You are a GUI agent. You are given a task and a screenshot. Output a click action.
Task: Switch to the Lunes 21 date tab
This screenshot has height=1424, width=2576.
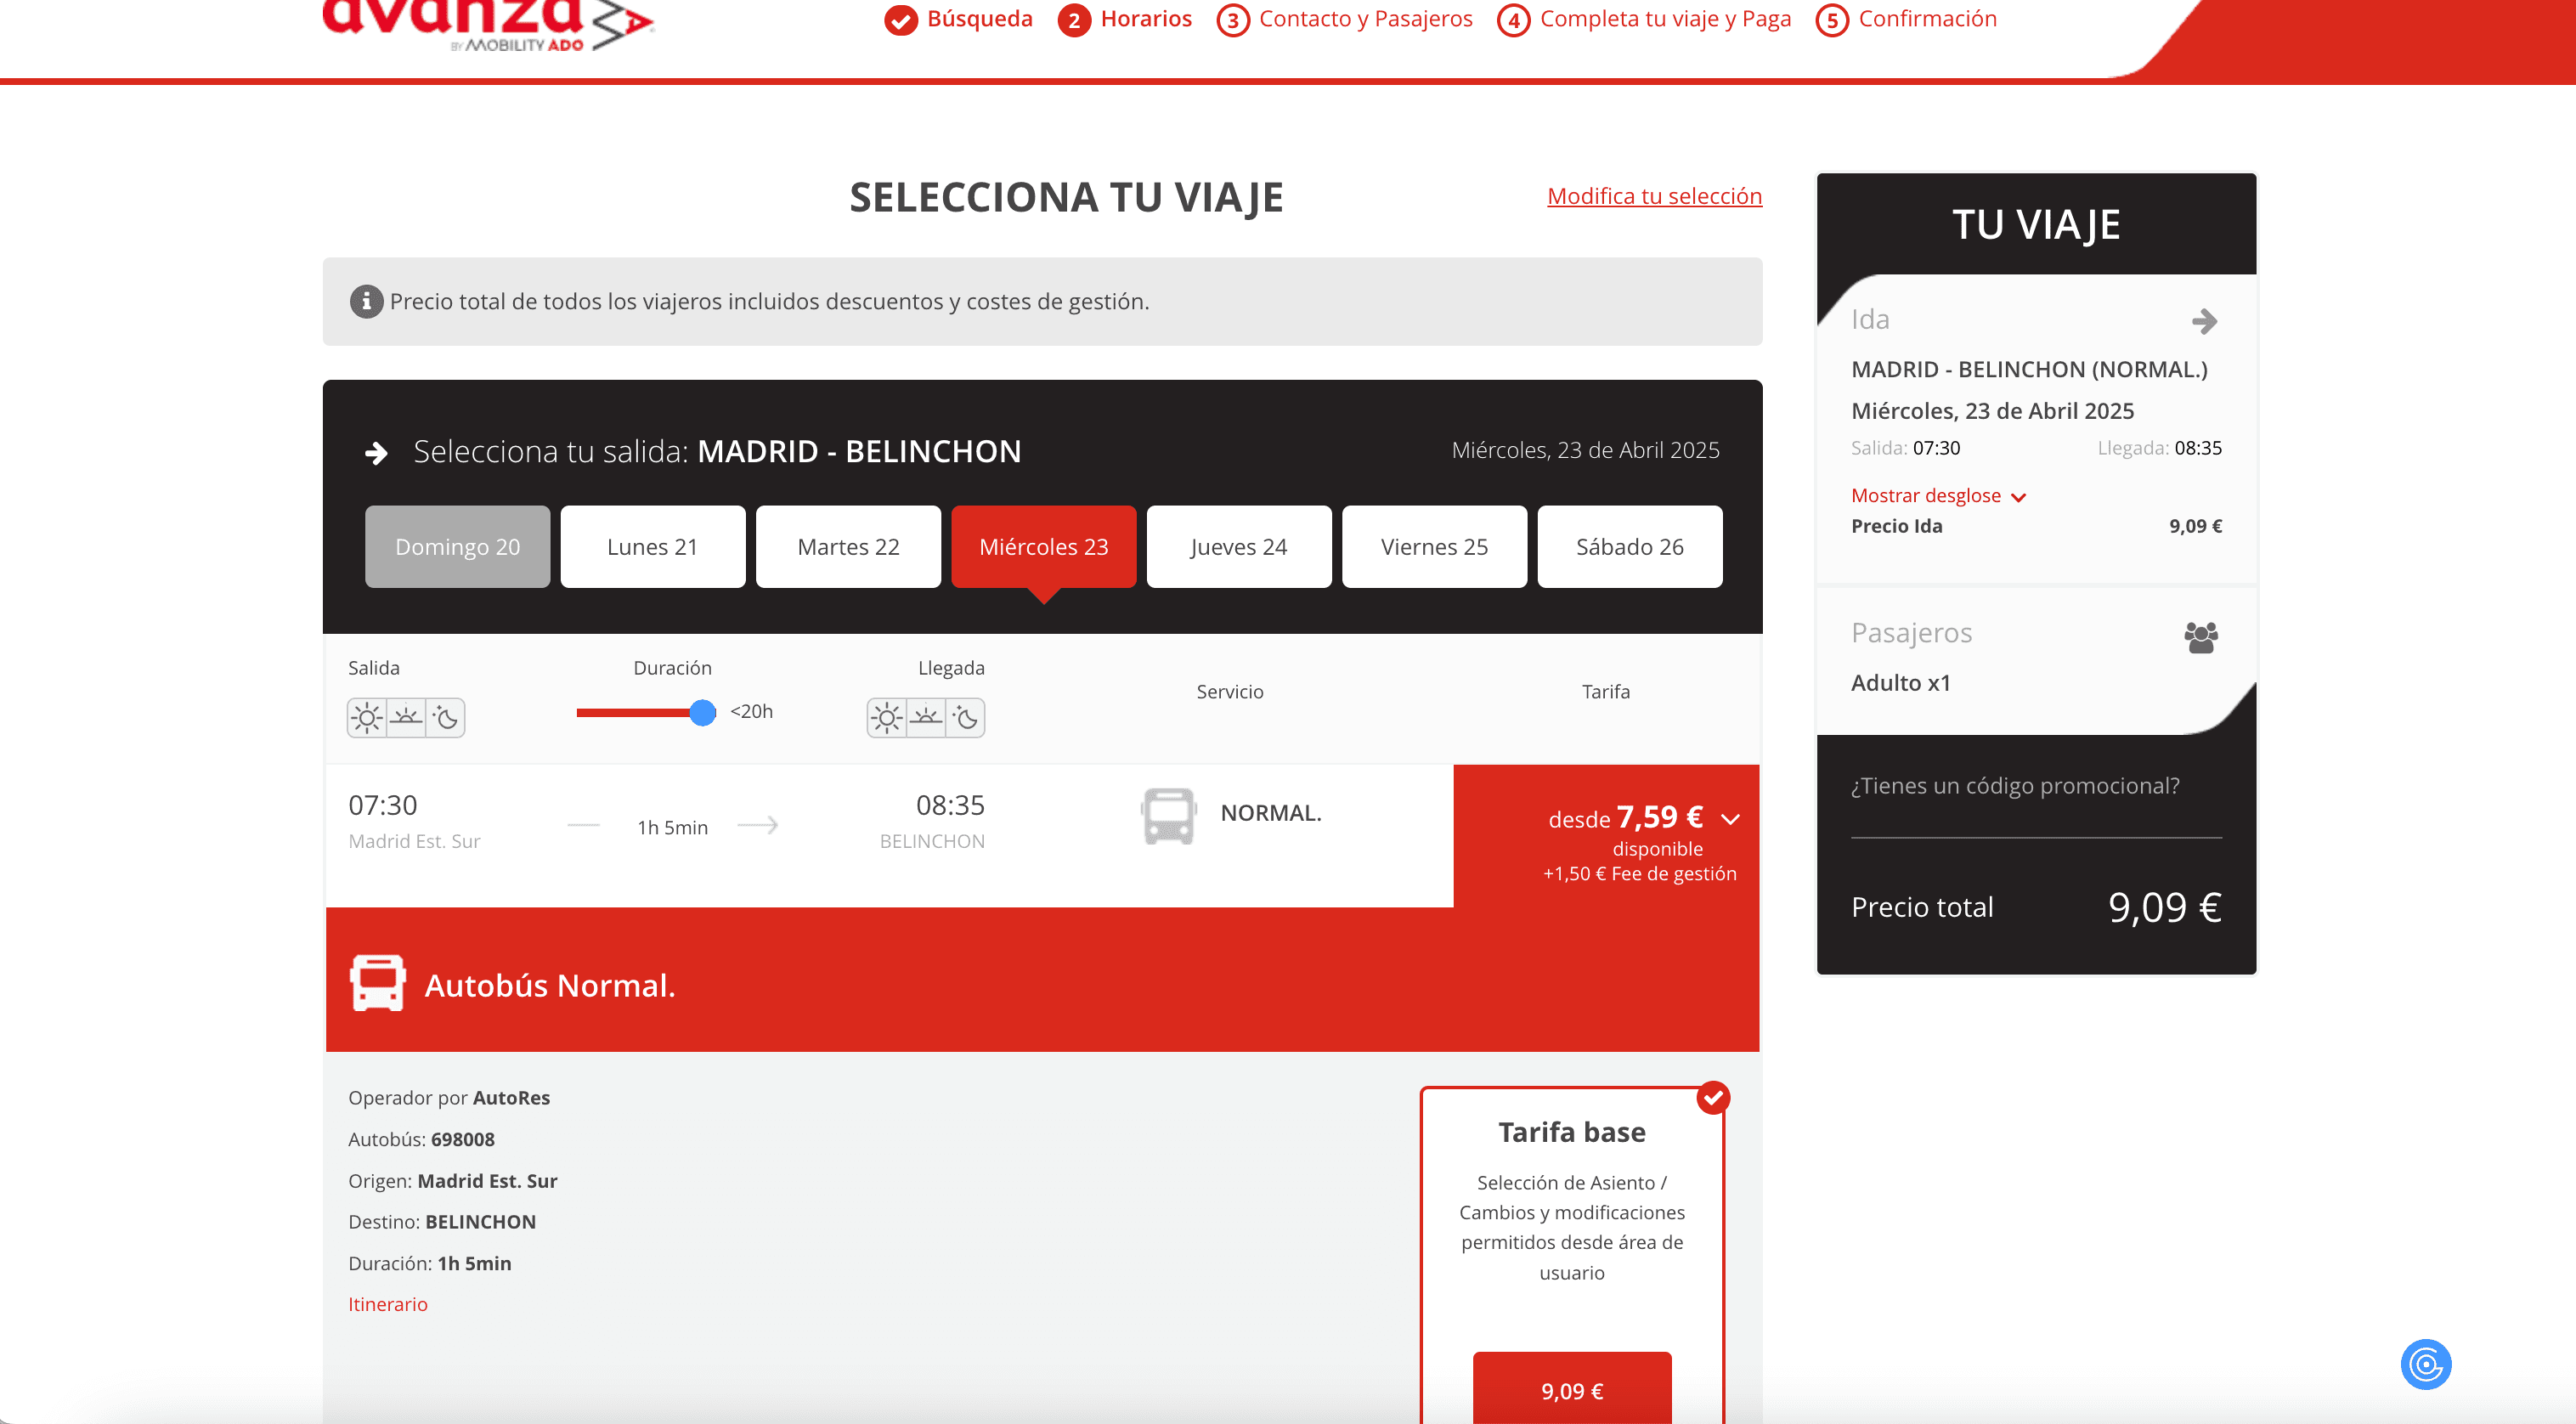click(x=652, y=547)
